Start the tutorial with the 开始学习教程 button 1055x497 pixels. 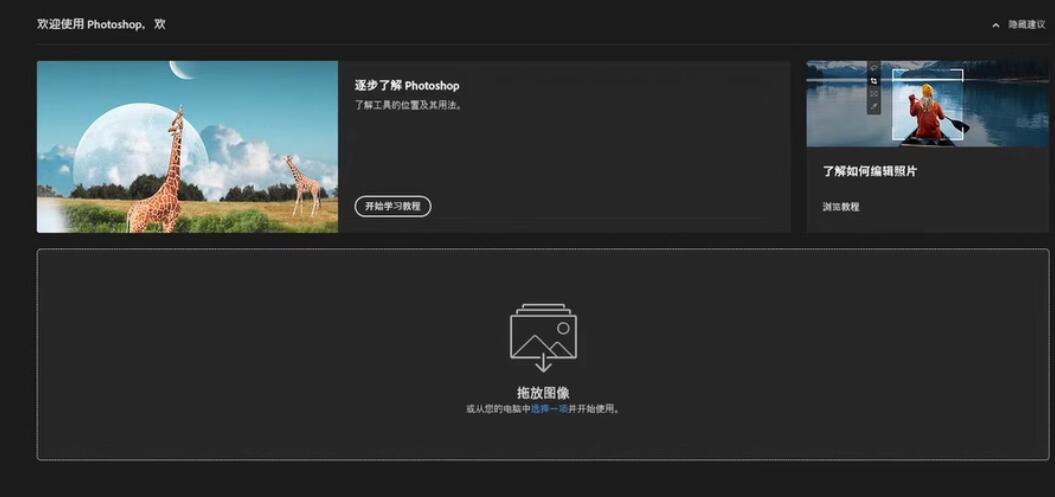pos(393,206)
